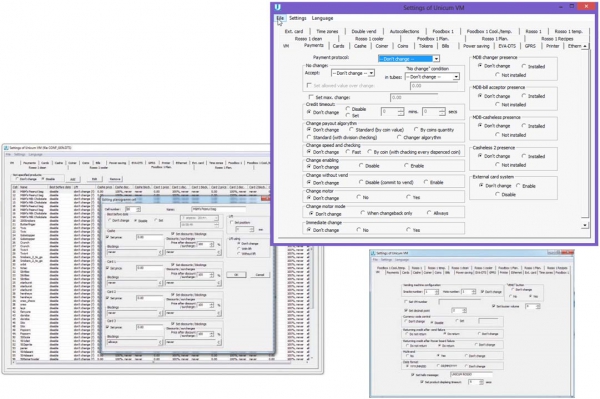Click the Unicum U logo icon
Screen dimensions: 600x399
[277, 7]
